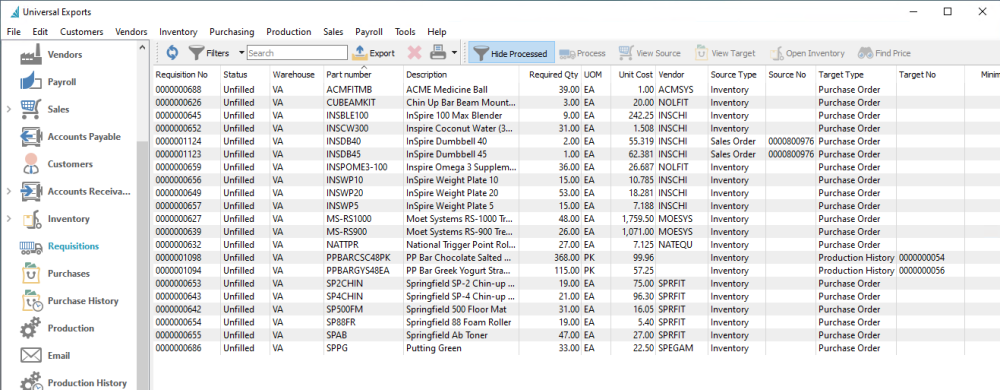The width and height of the screenshot is (1000, 390).
Task: Click the Universal Exports app icon
Action: click(x=15, y=11)
